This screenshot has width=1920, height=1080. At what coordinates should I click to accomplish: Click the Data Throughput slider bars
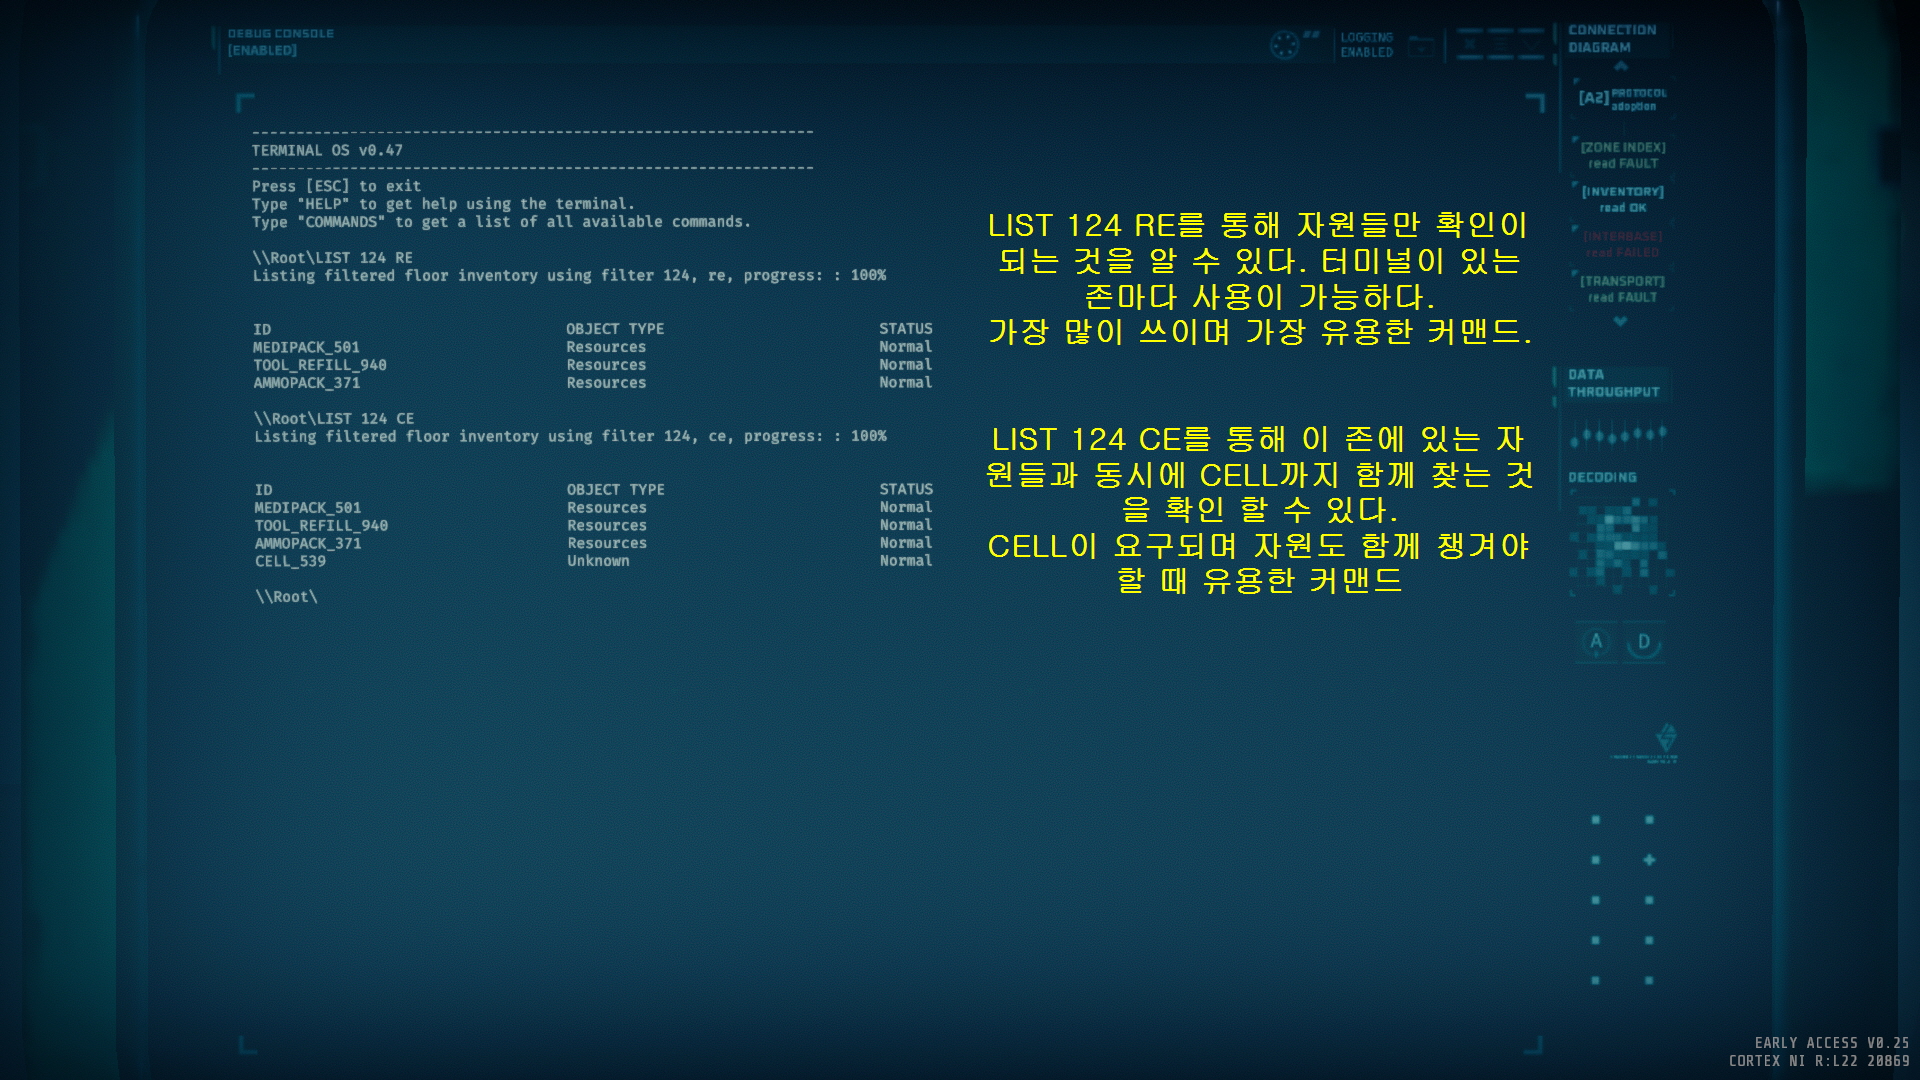coord(1618,435)
